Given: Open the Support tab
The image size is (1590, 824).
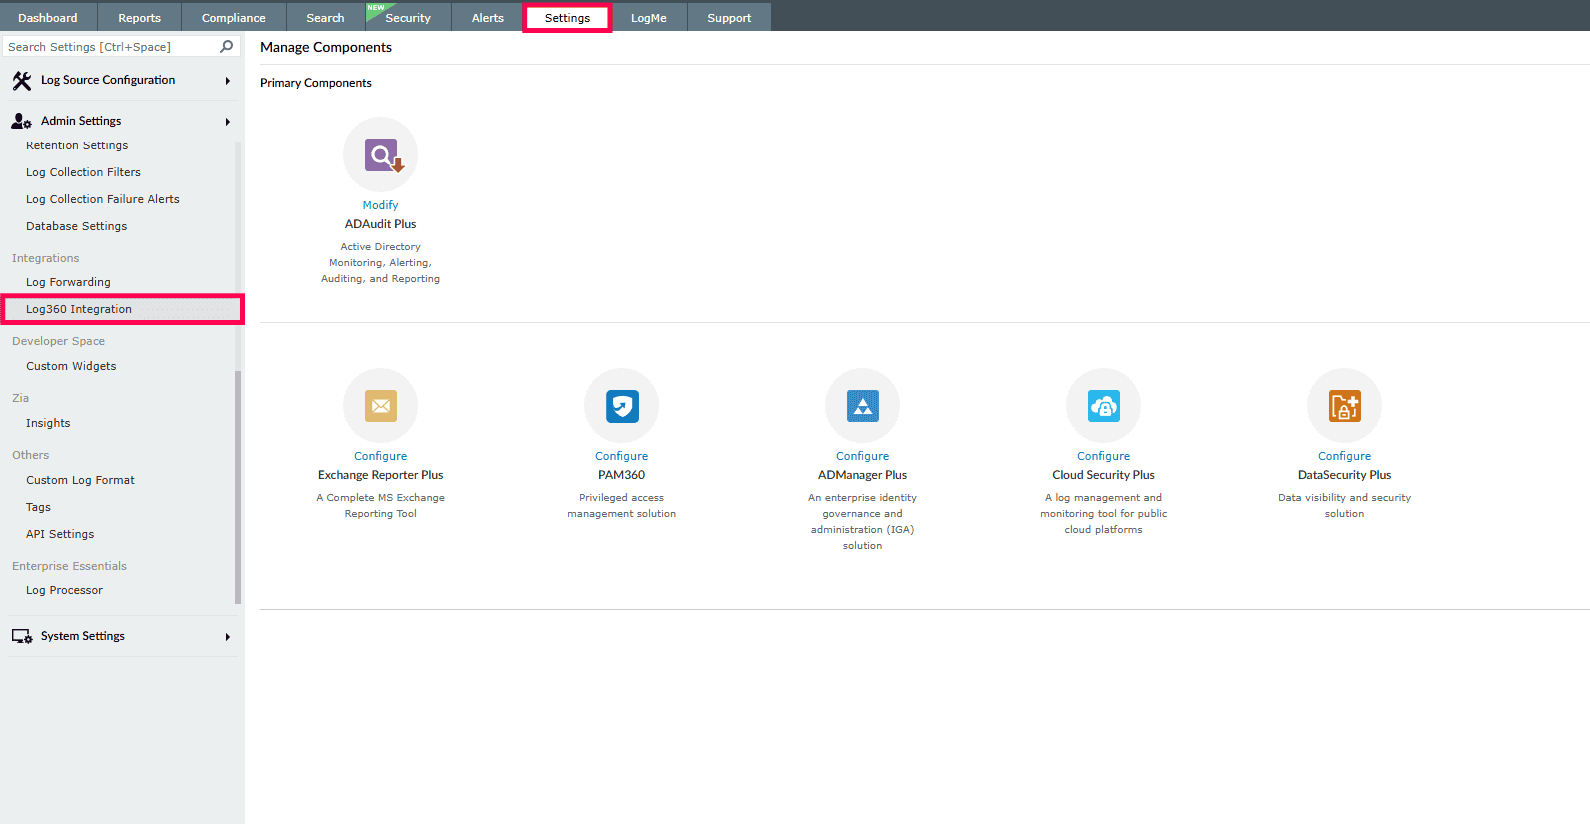Looking at the screenshot, I should (x=729, y=17).
